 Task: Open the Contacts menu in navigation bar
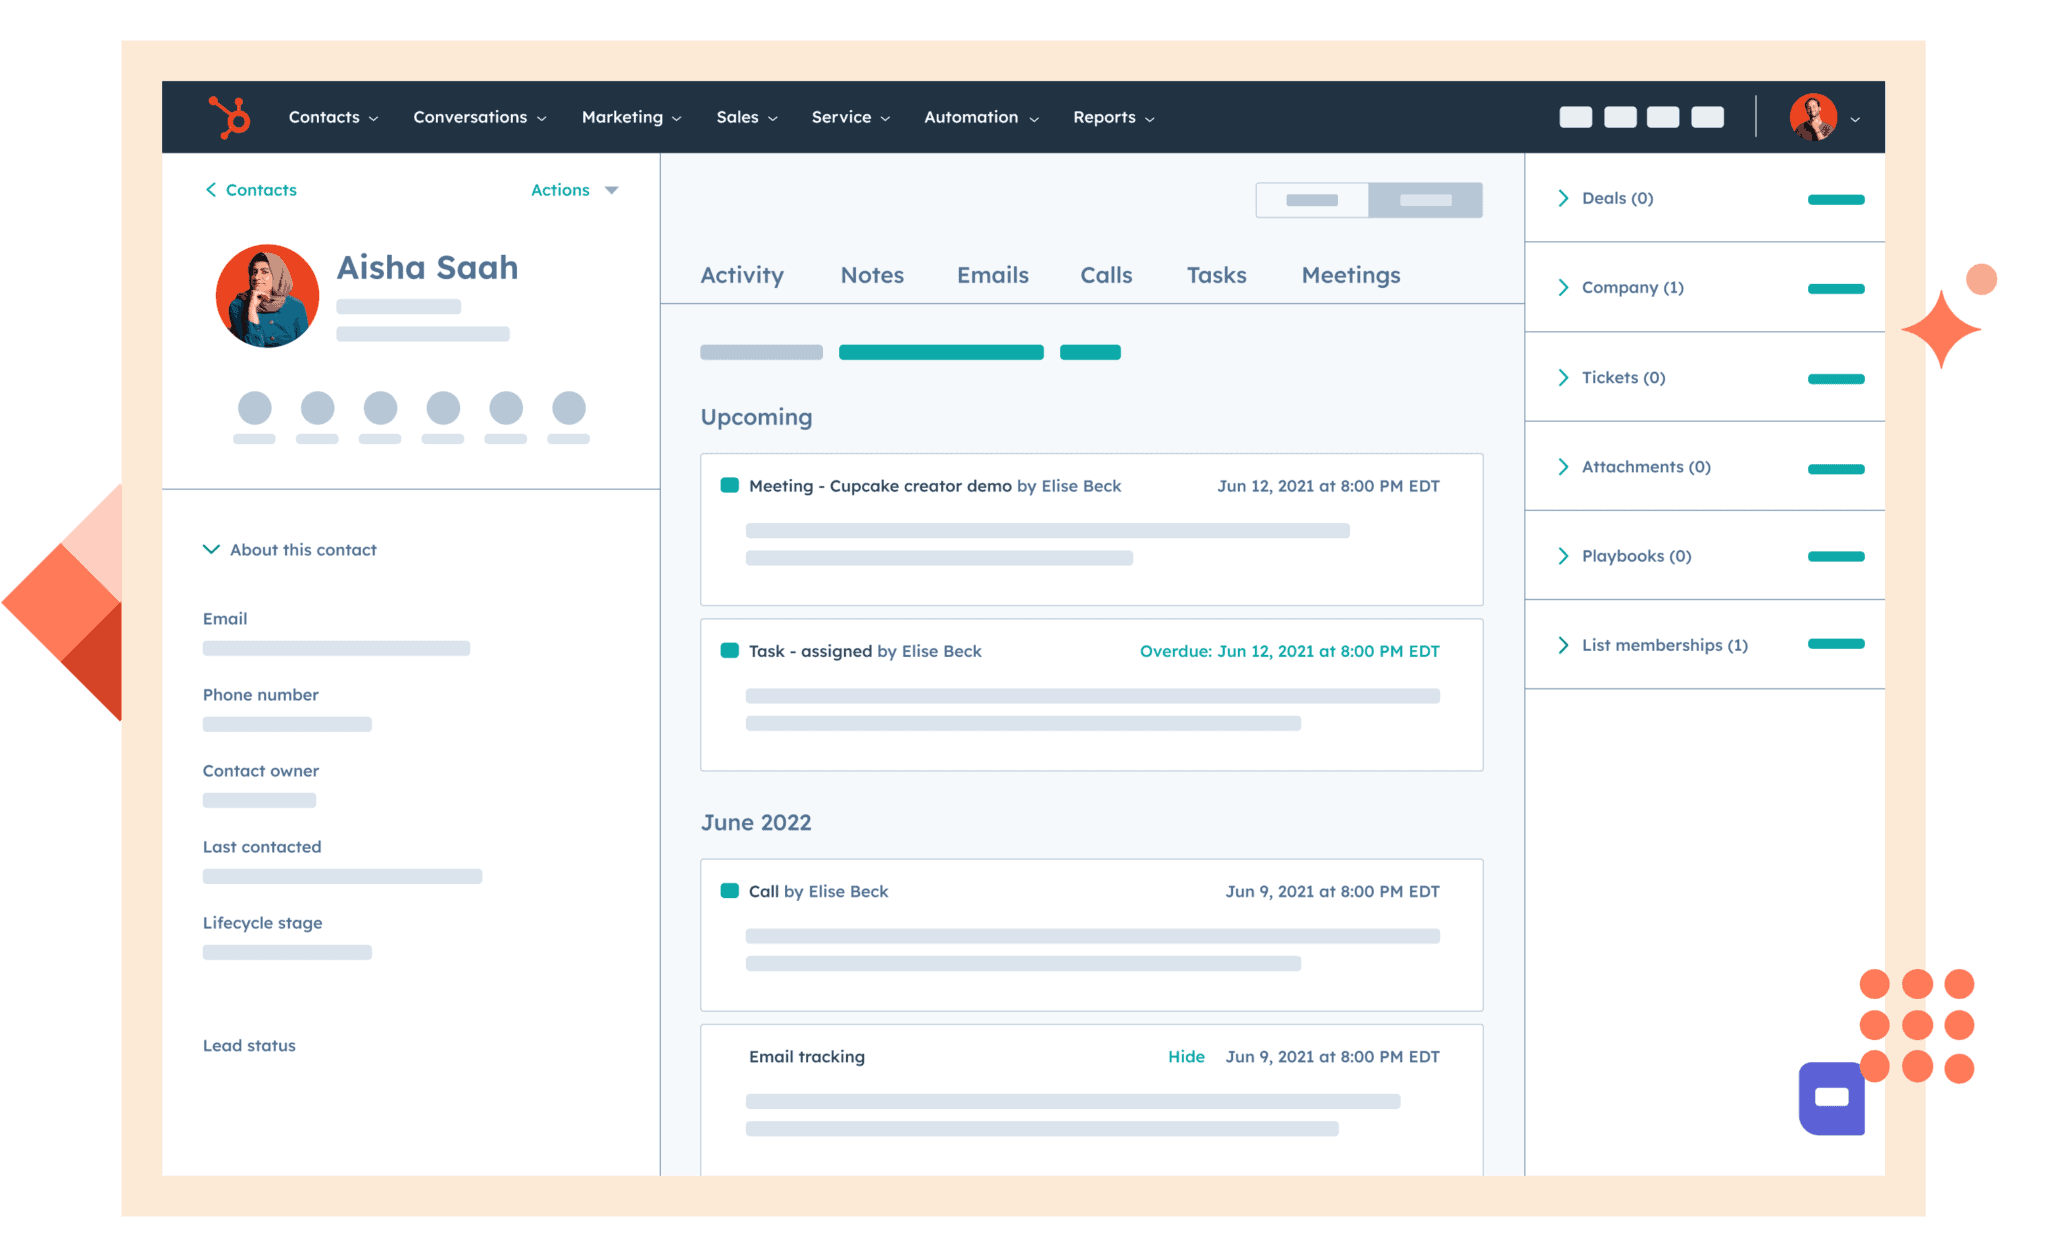tap(333, 117)
